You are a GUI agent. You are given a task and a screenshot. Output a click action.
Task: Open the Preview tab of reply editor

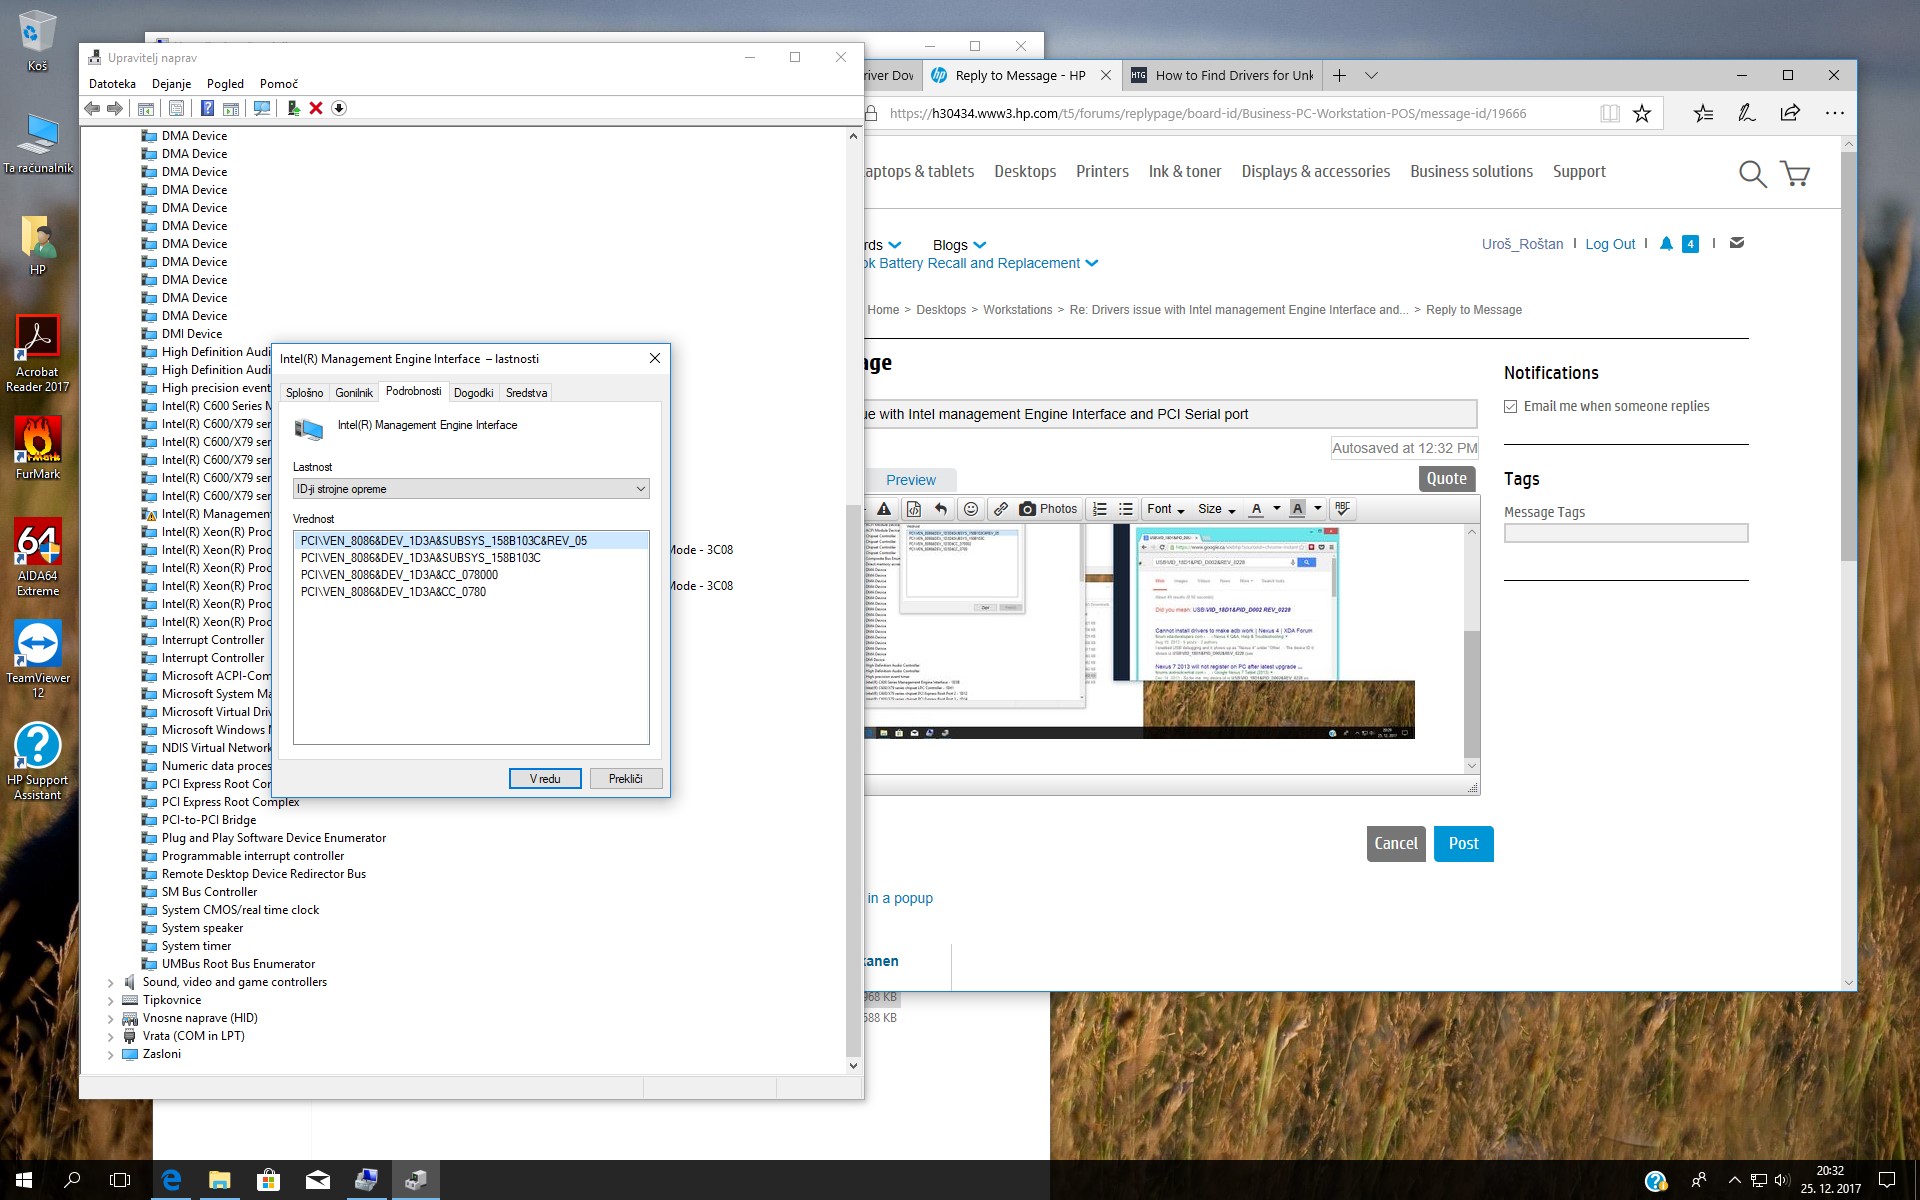911,480
